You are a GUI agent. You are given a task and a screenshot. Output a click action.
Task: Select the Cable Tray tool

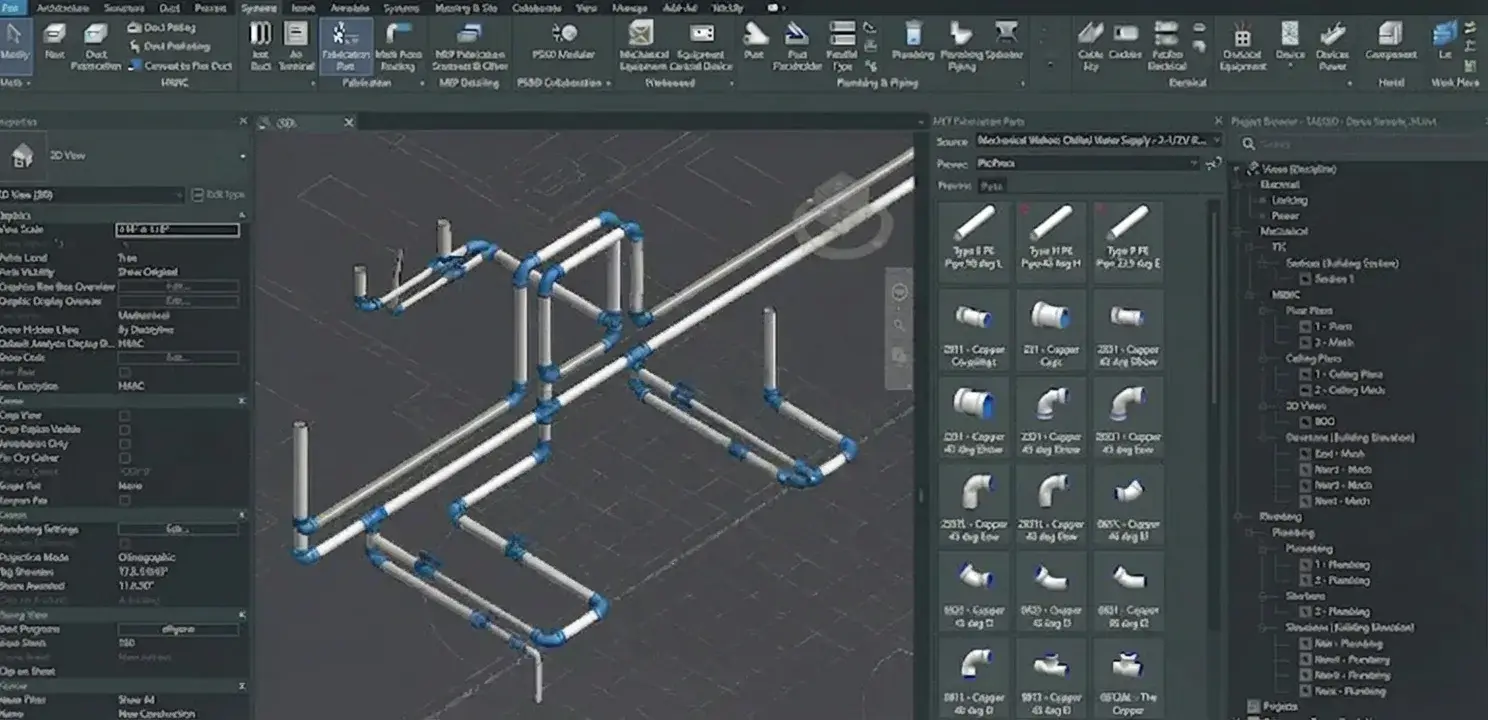[1090, 46]
